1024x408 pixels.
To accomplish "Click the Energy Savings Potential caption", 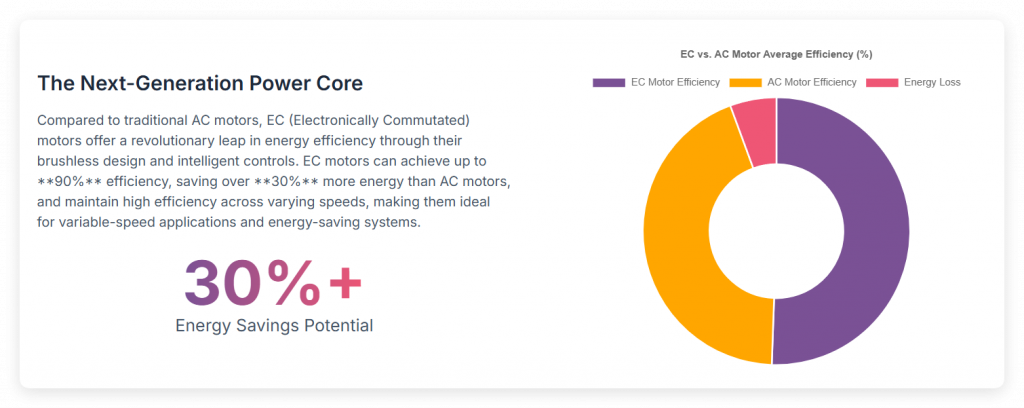I will point(274,325).
